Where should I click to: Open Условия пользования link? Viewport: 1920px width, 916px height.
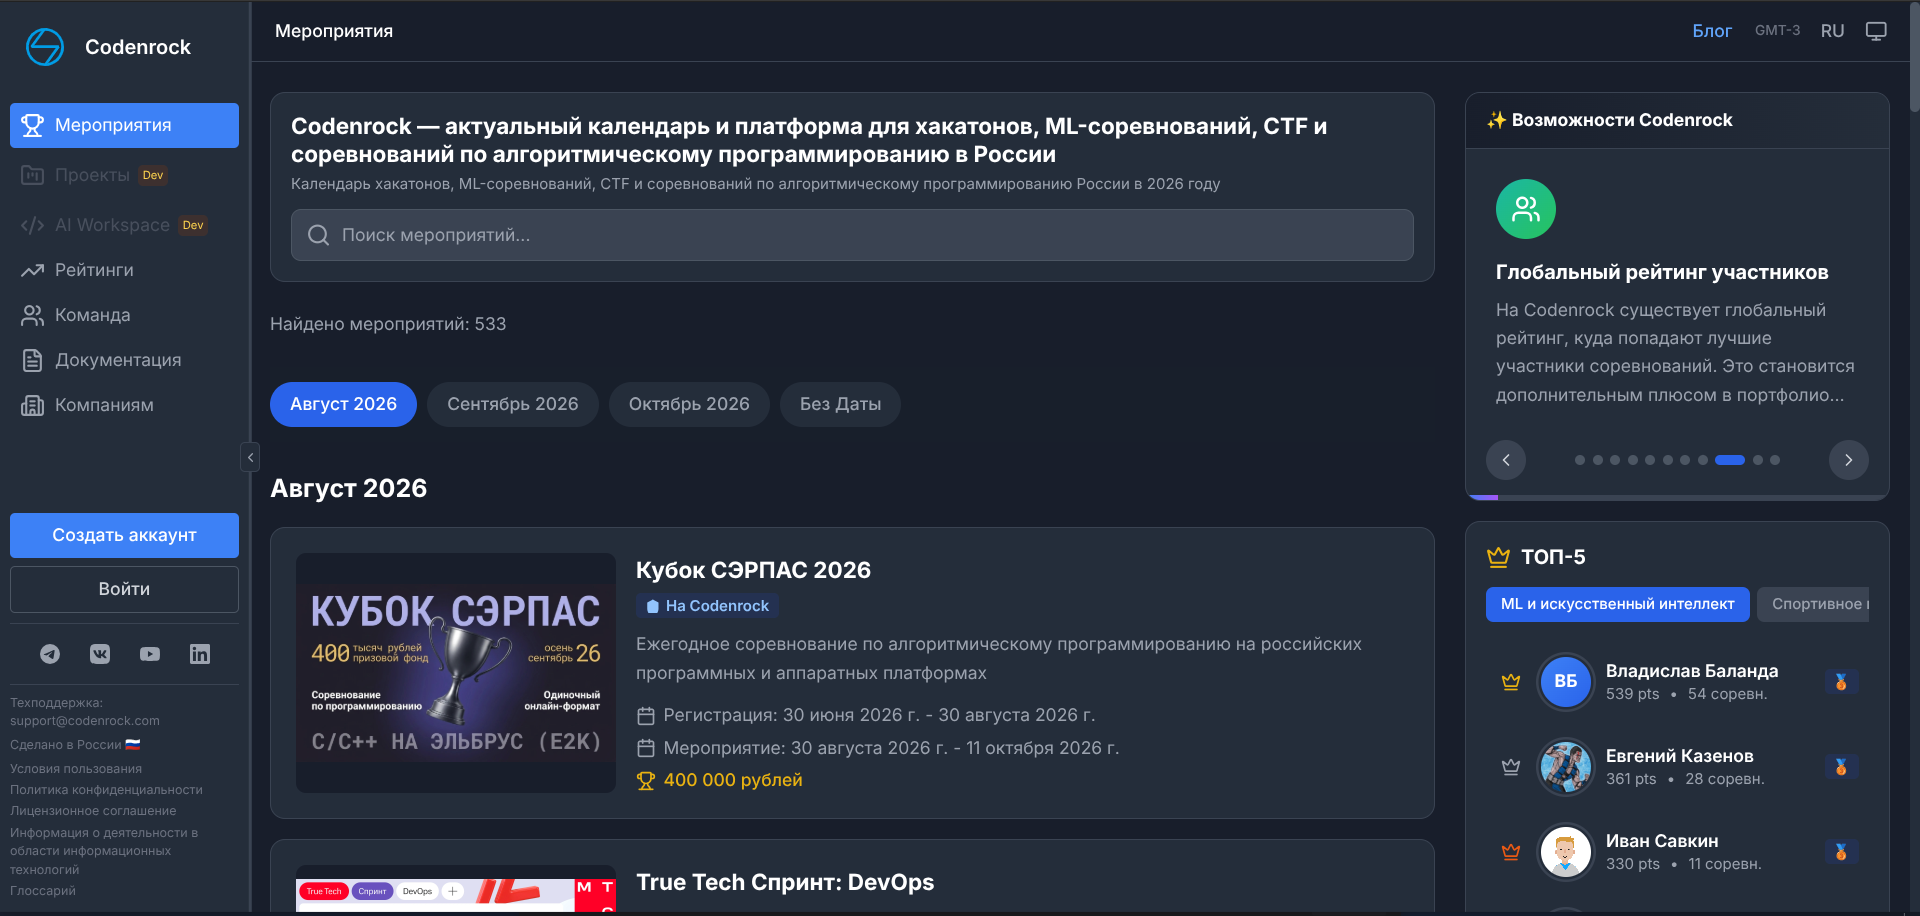(76, 769)
